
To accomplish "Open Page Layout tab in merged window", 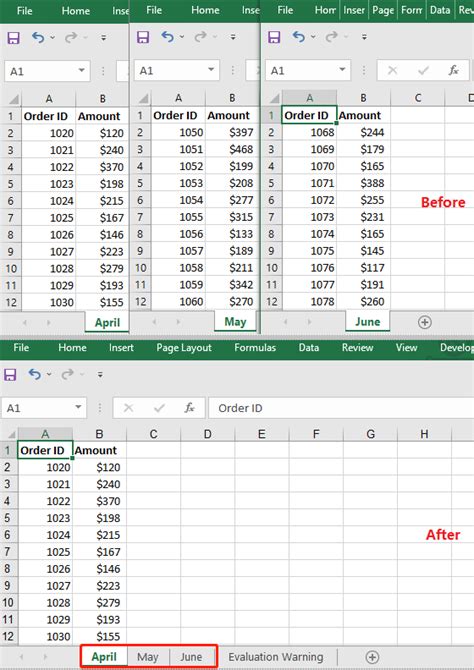I will [184, 348].
